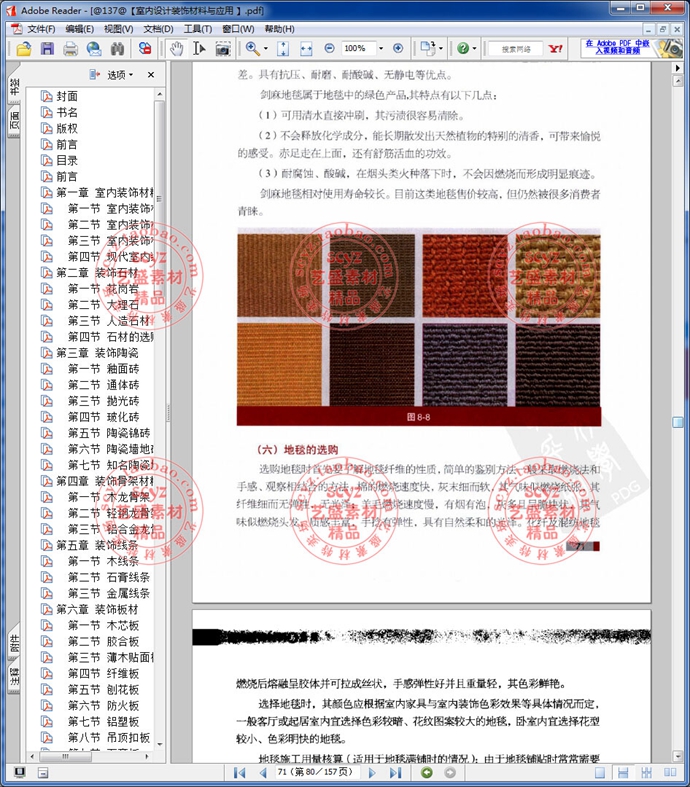690x787 pixels.
Task: Click the 搜索网络 web search field
Action: pyautogui.click(x=516, y=49)
